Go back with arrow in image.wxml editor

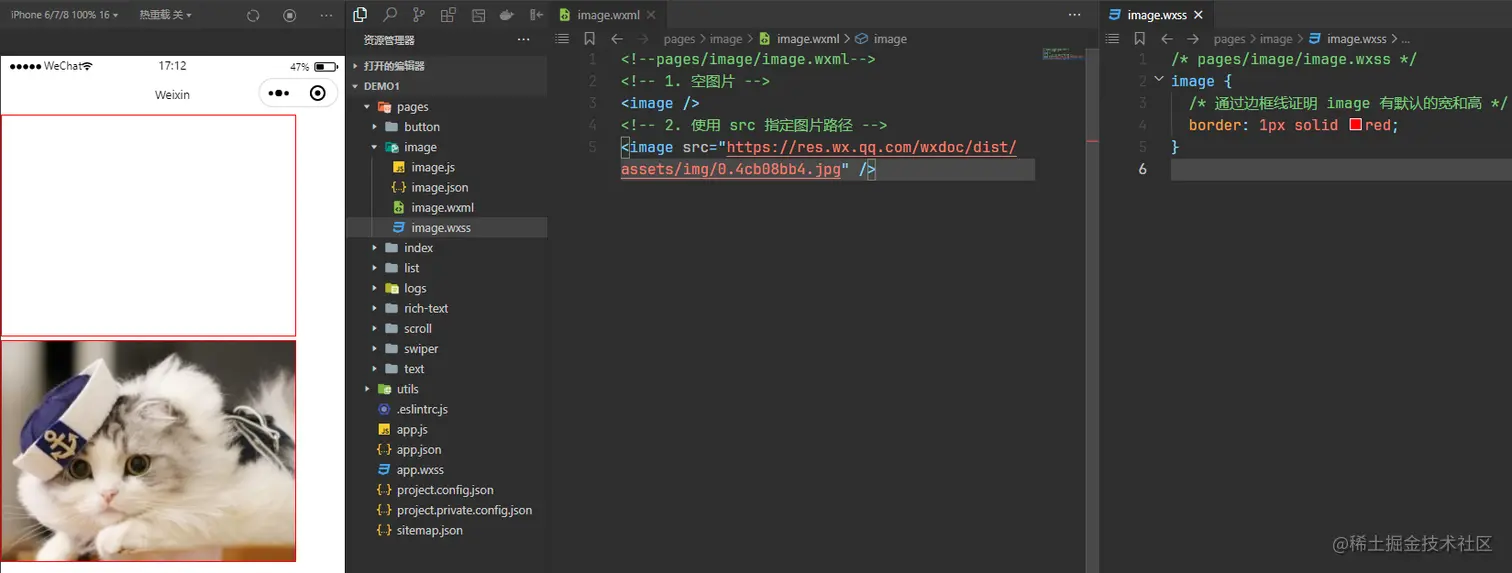point(617,39)
